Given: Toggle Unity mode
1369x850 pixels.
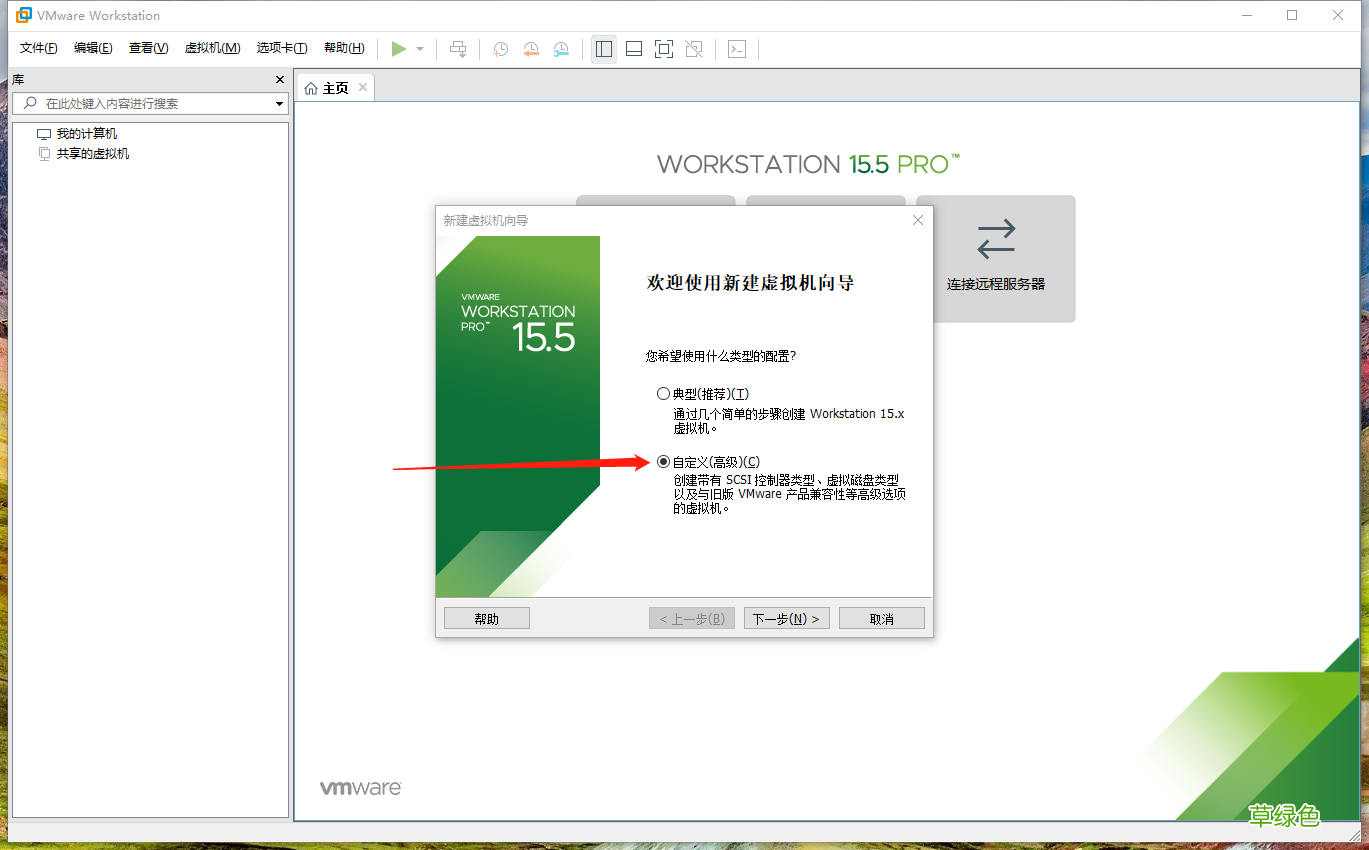Looking at the screenshot, I should (x=693, y=48).
